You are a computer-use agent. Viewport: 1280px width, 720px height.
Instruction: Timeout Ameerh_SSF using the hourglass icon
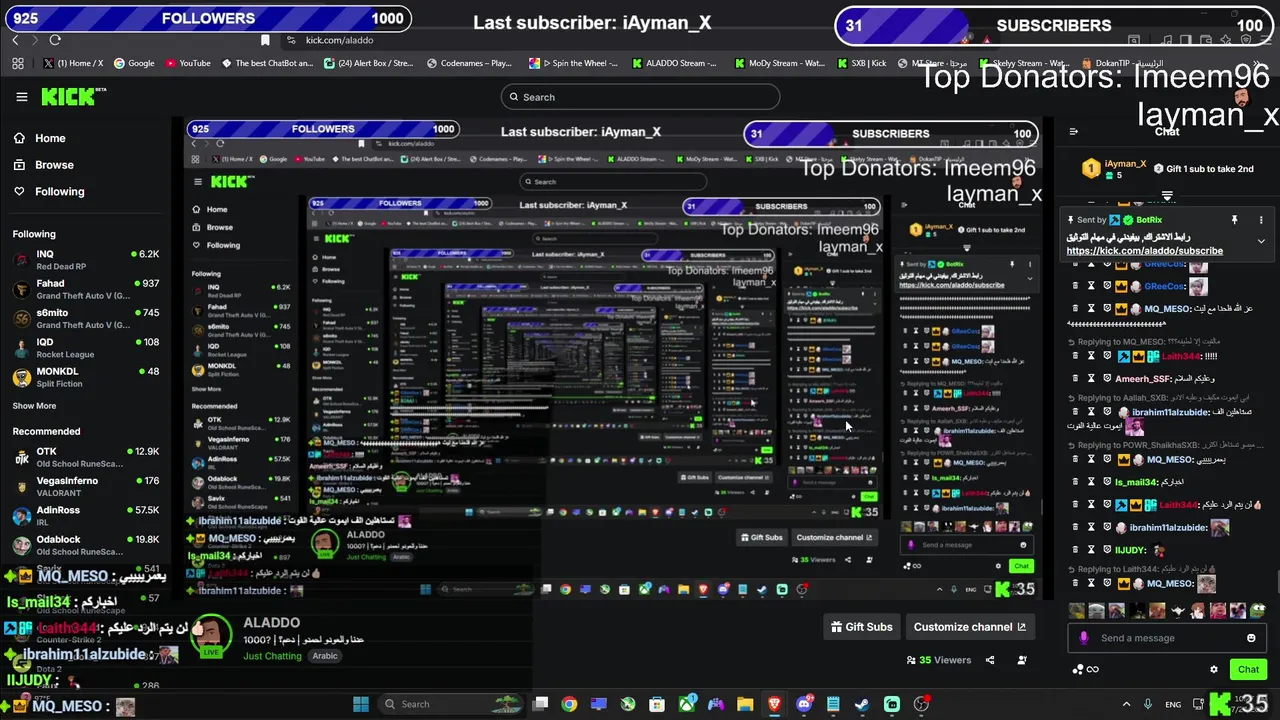click(1091, 379)
